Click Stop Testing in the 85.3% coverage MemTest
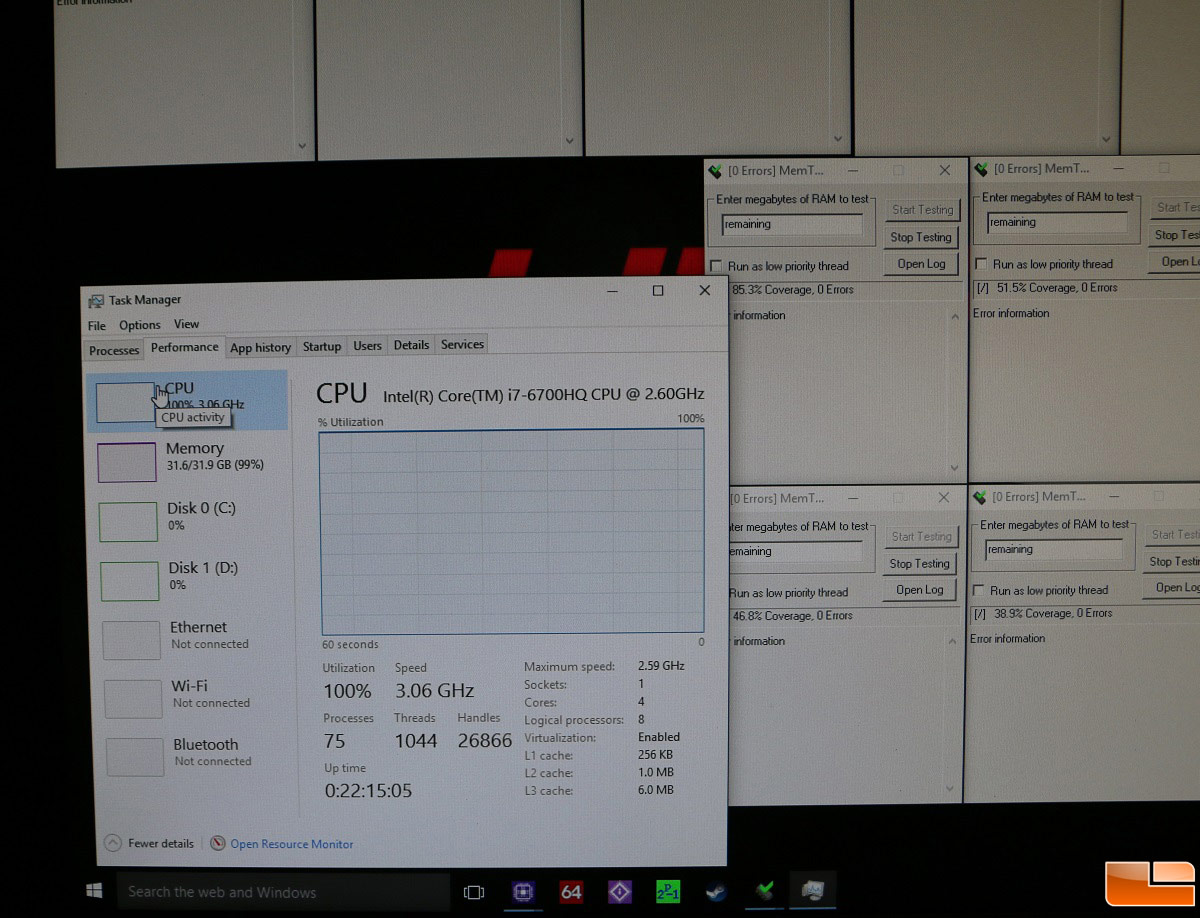Image resolution: width=1200 pixels, height=918 pixels. click(921, 237)
